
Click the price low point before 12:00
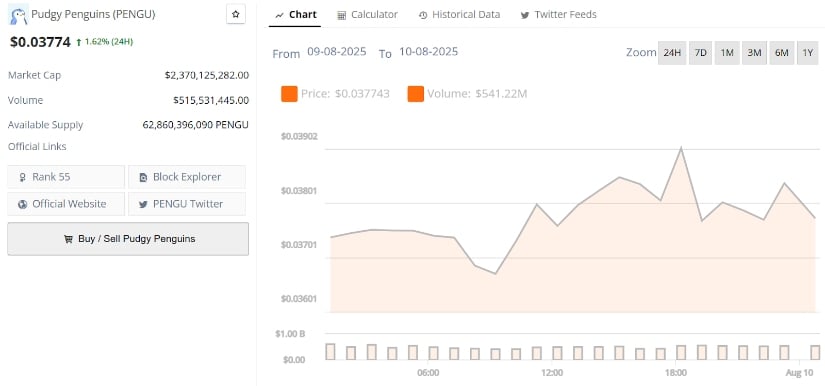(x=495, y=273)
